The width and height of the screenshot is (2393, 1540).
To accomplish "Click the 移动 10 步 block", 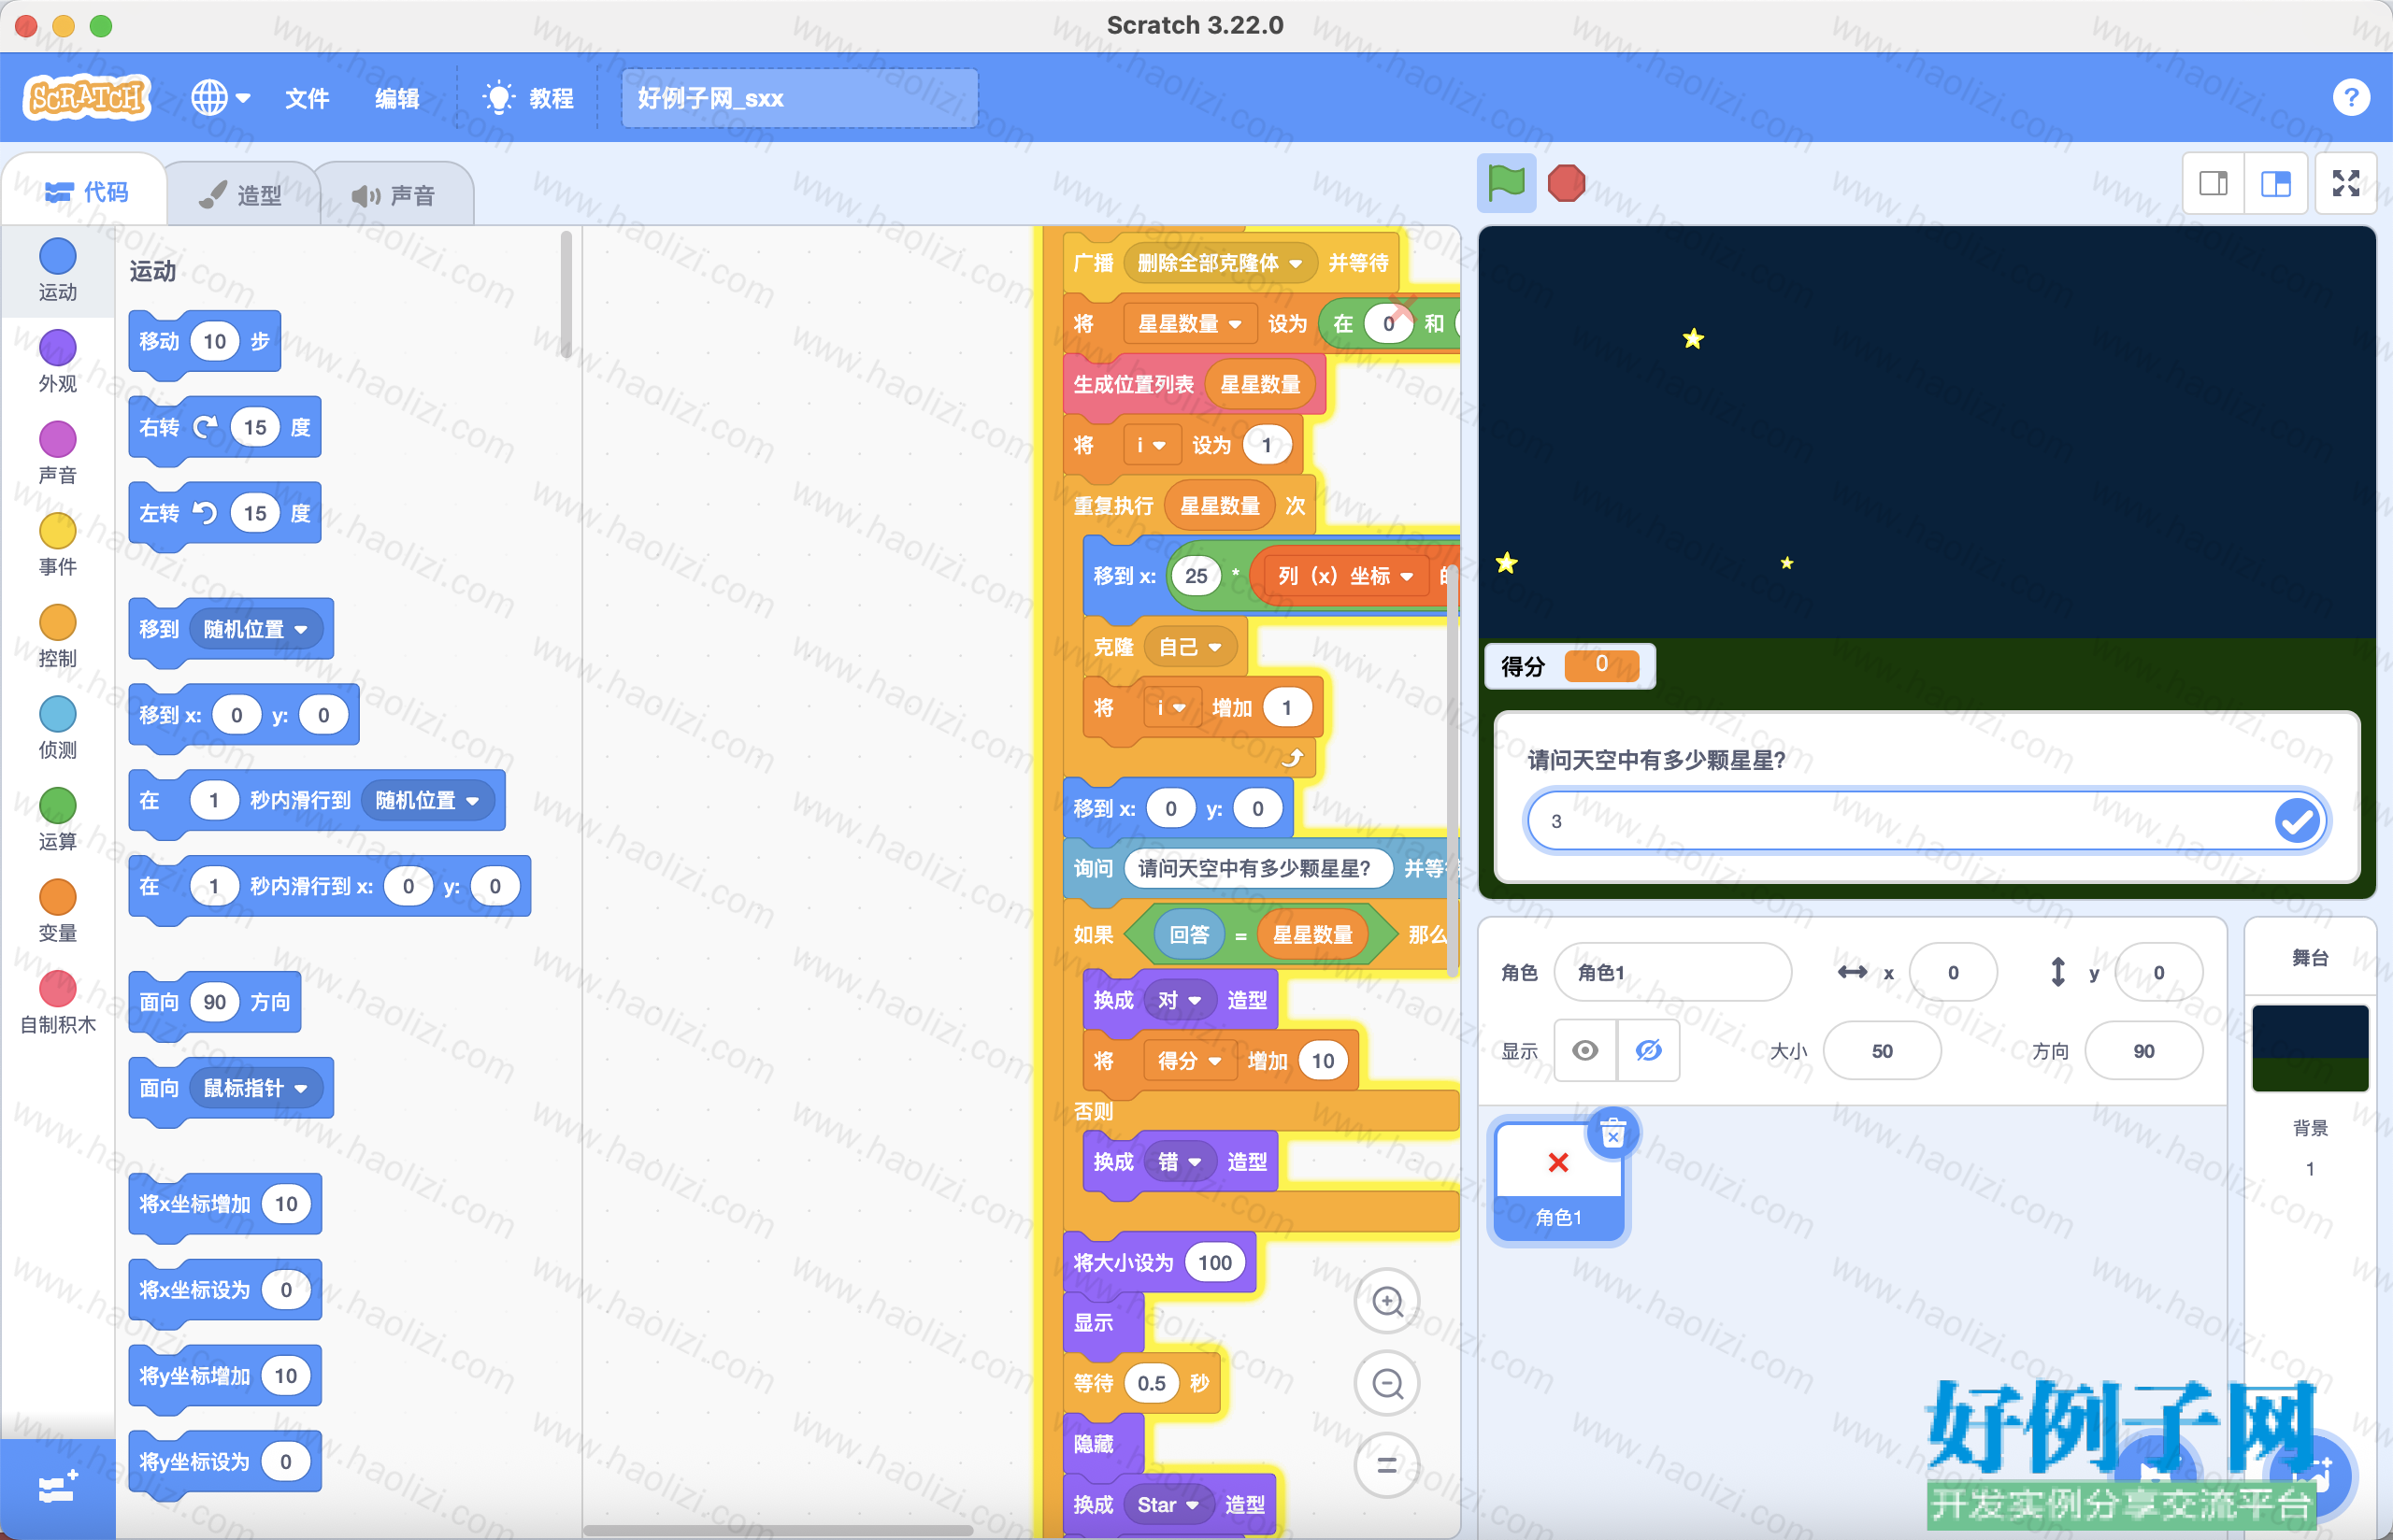I will [x=204, y=342].
